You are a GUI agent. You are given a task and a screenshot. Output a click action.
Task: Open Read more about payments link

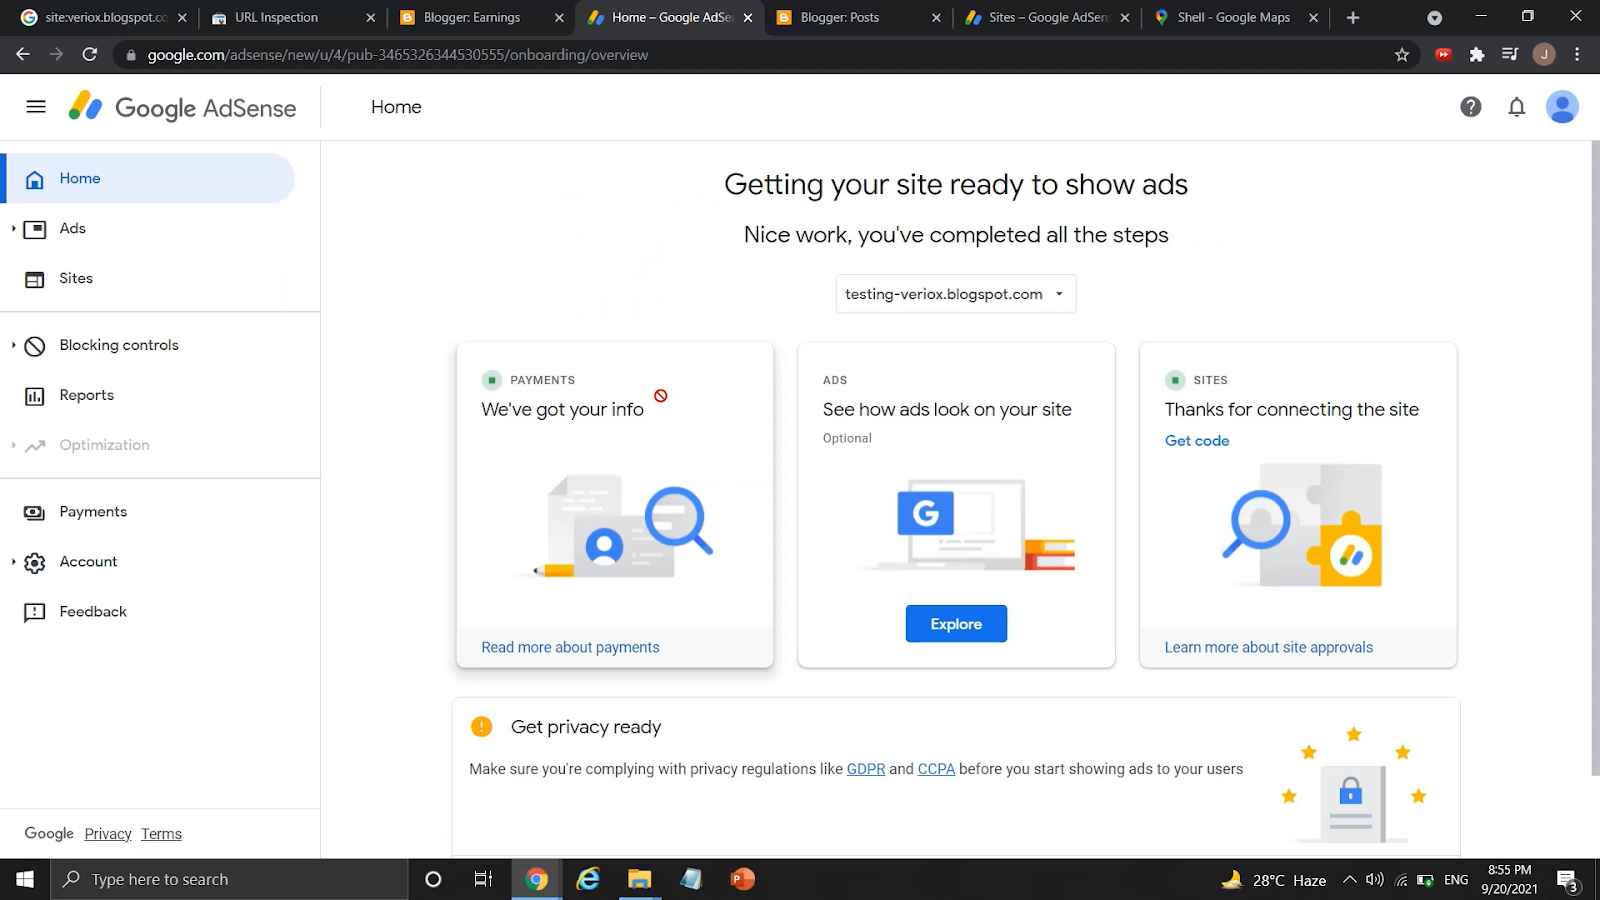pos(570,647)
